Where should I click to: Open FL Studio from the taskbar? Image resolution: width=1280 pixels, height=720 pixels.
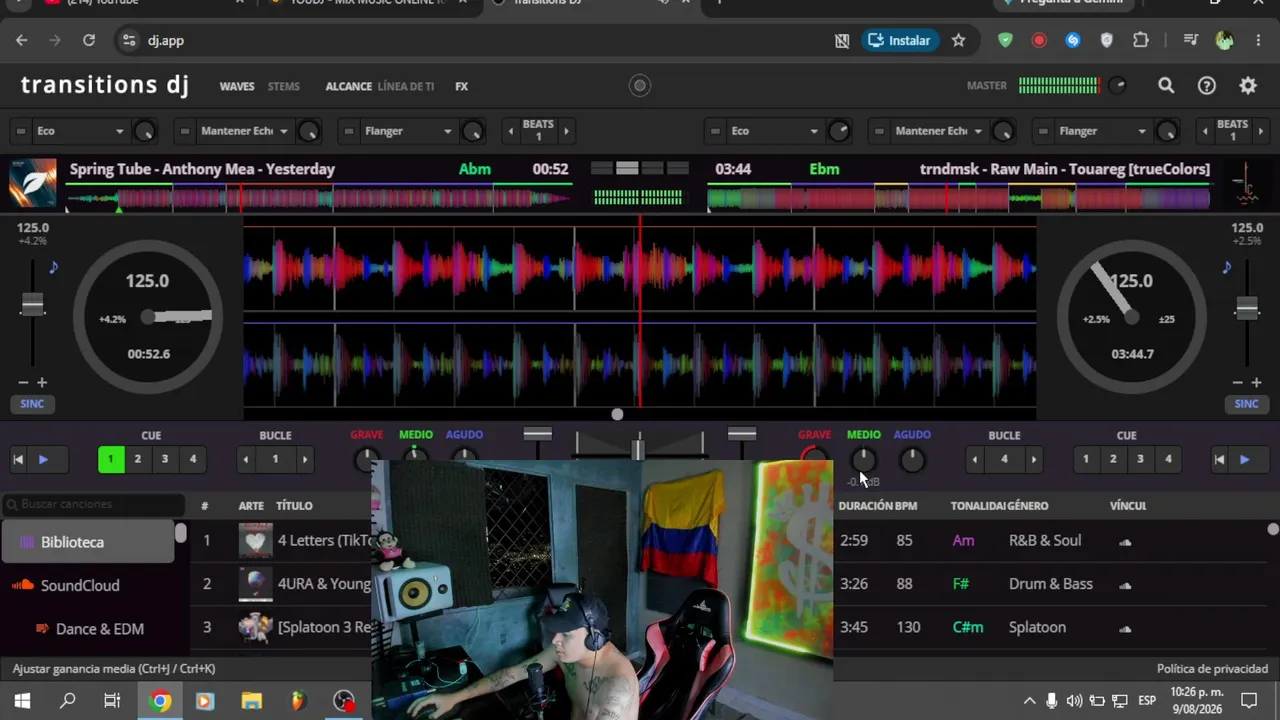tap(298, 701)
